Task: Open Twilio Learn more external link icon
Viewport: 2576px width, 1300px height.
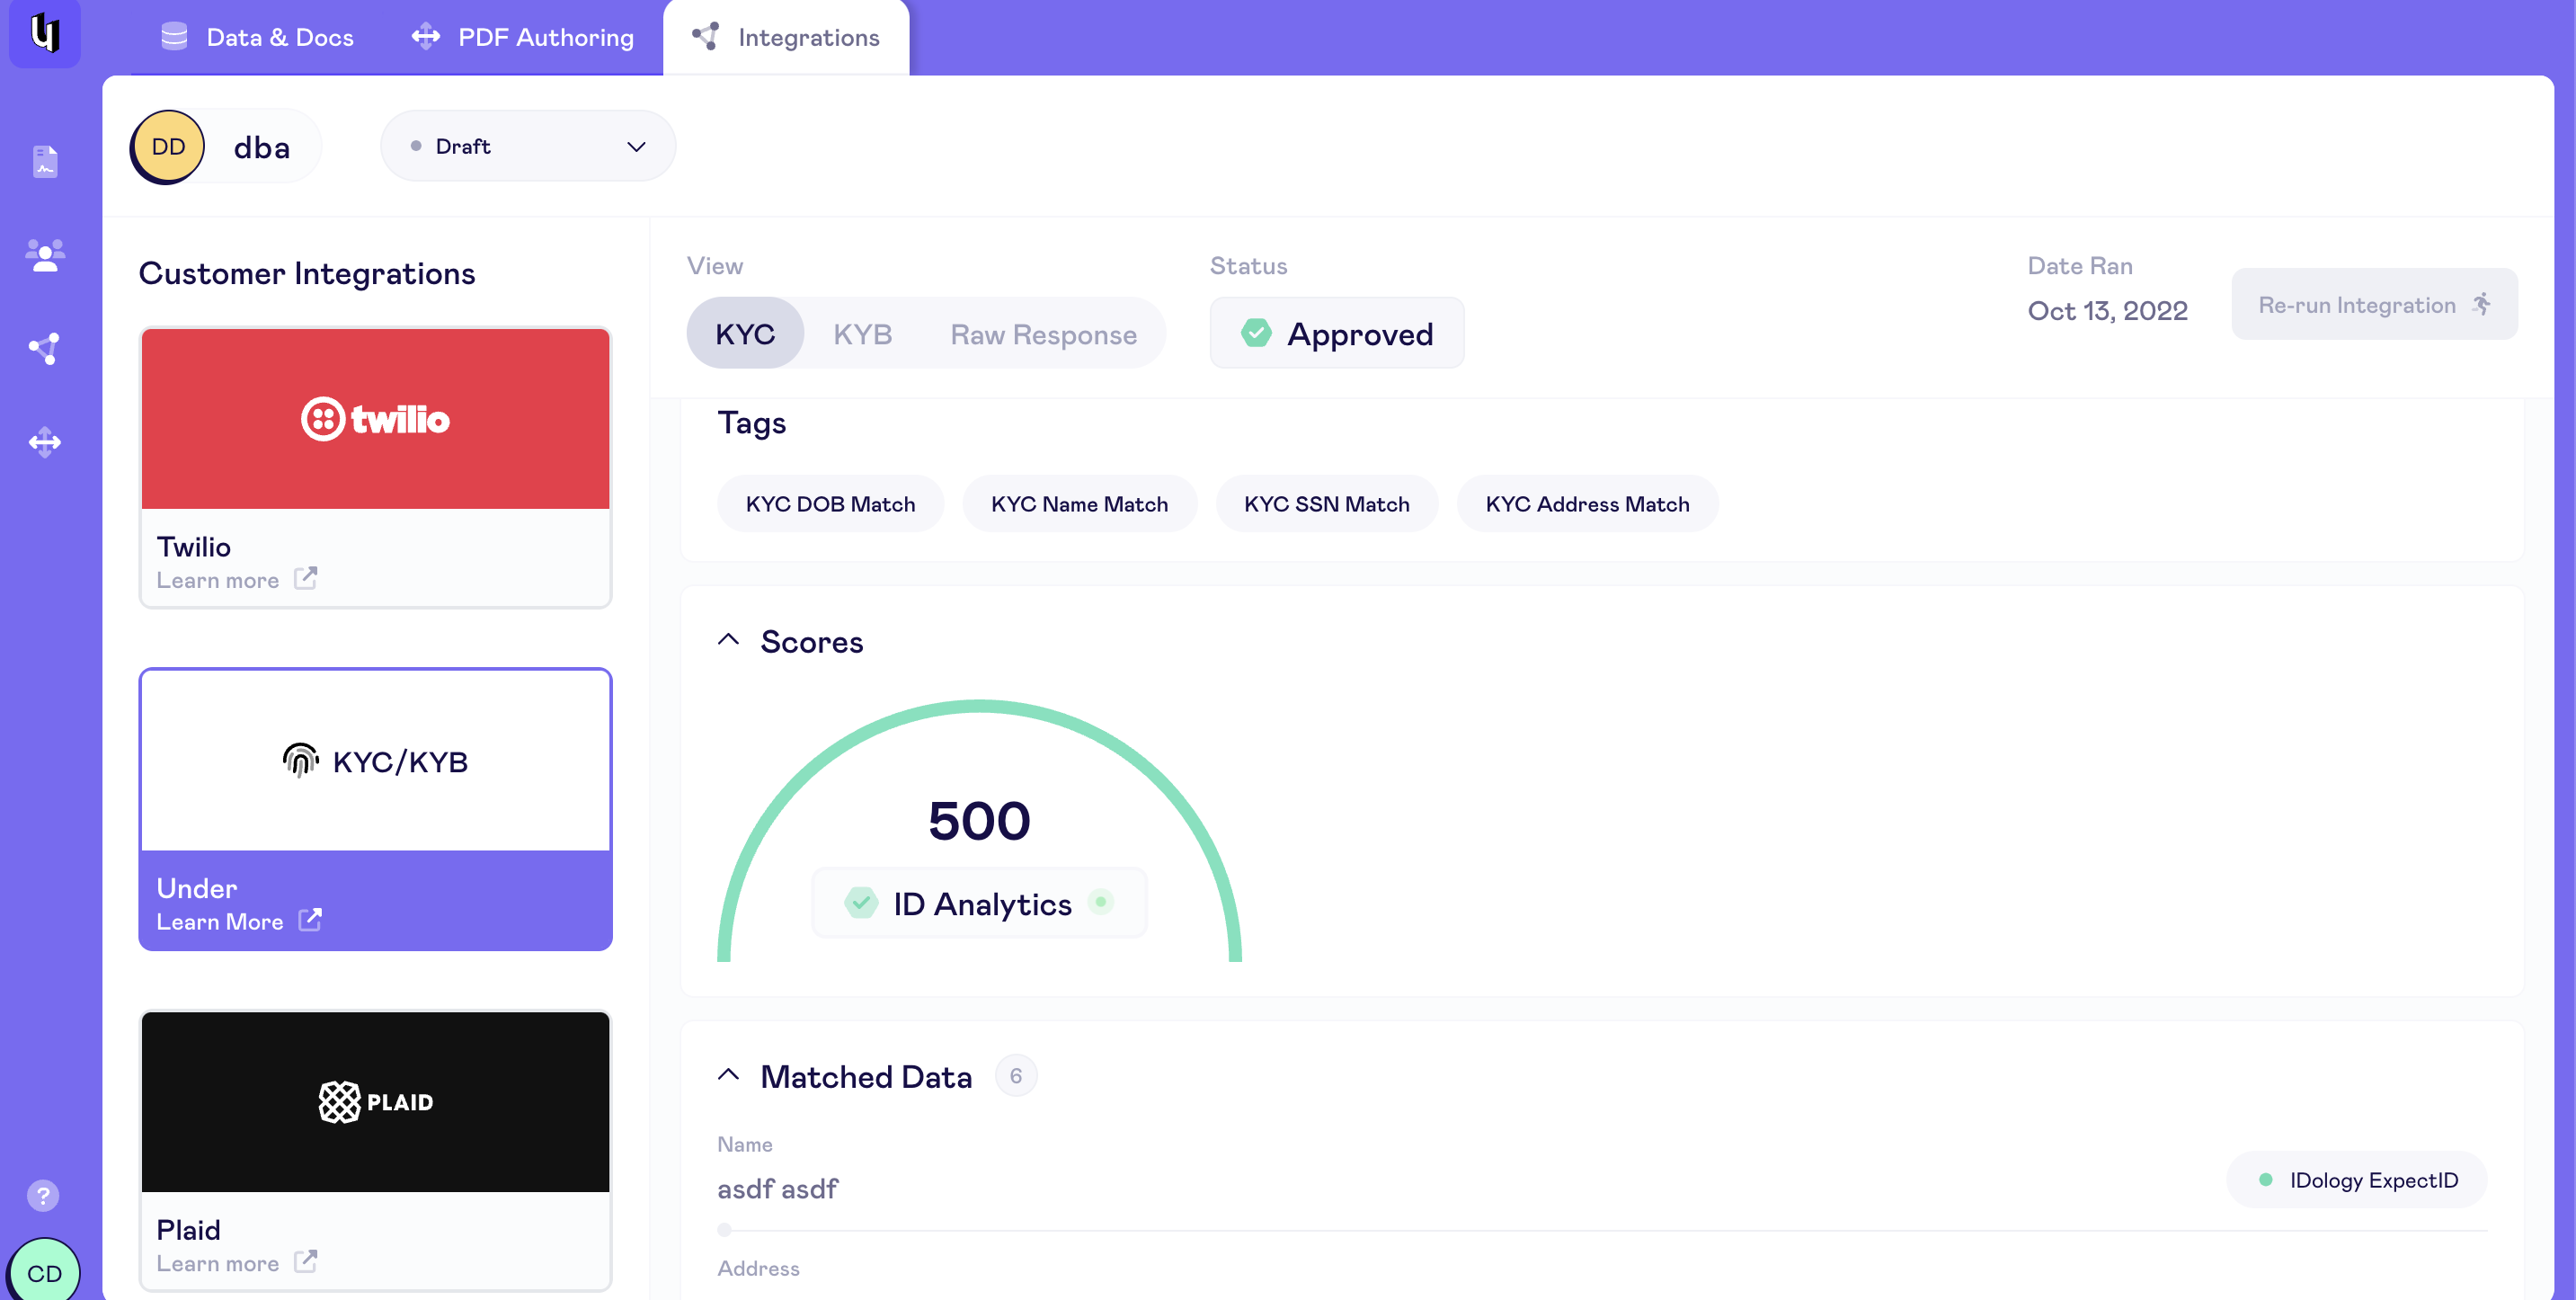Action: coord(306,579)
